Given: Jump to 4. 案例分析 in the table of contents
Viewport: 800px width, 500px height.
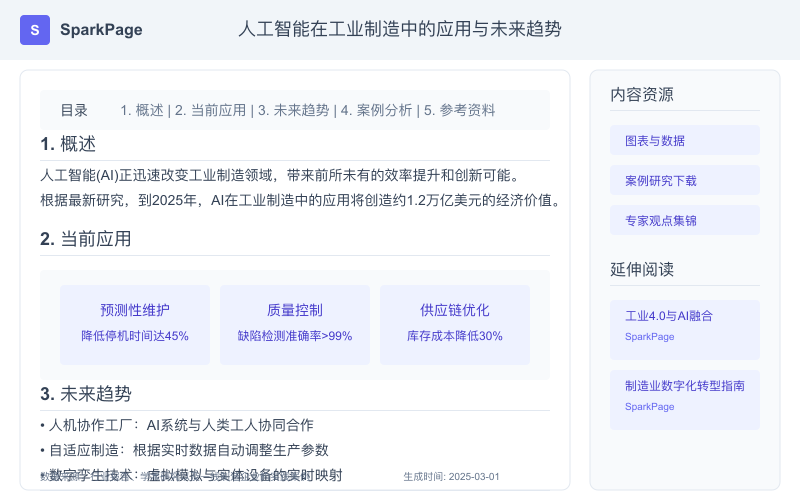Looking at the screenshot, I should [x=376, y=110].
